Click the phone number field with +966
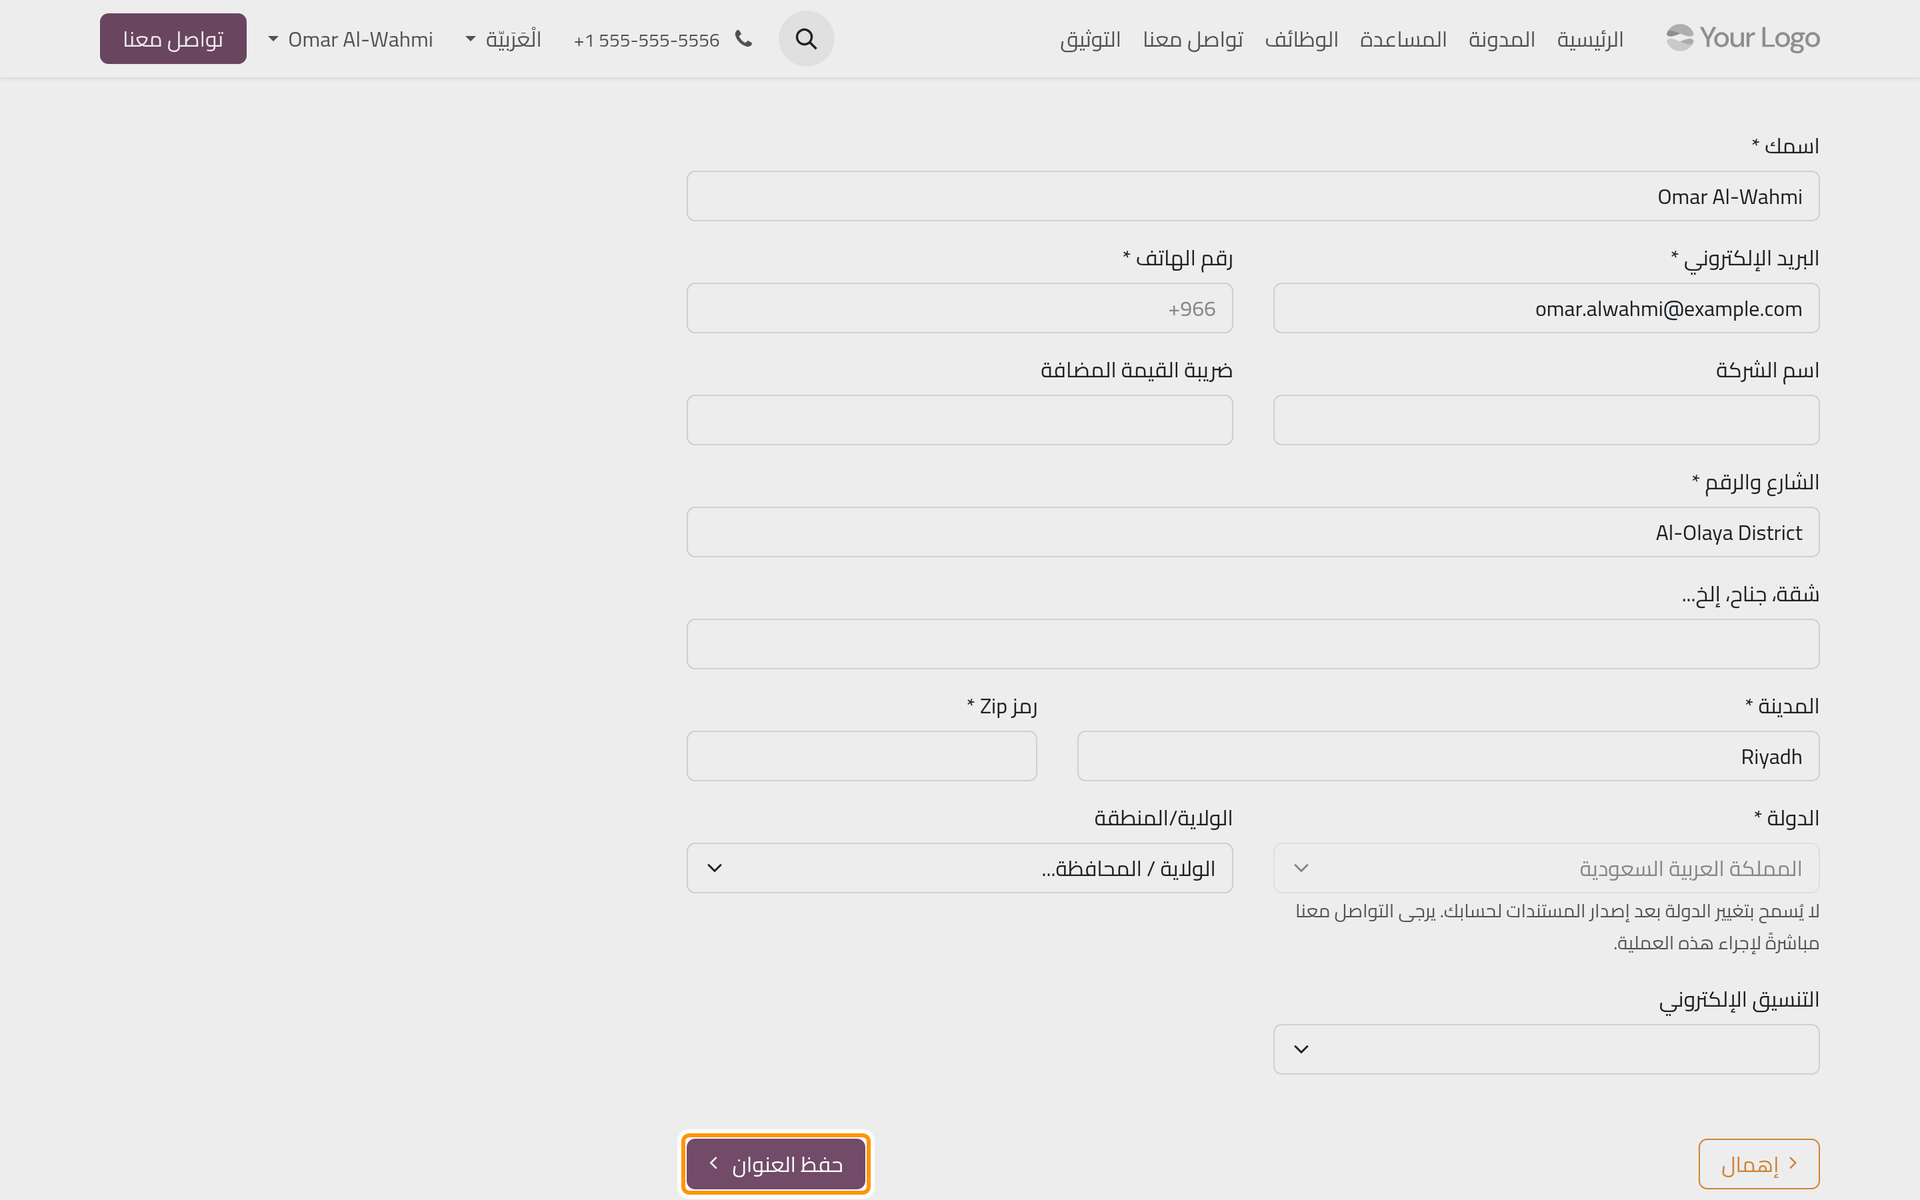1920x1200 pixels. 959,308
